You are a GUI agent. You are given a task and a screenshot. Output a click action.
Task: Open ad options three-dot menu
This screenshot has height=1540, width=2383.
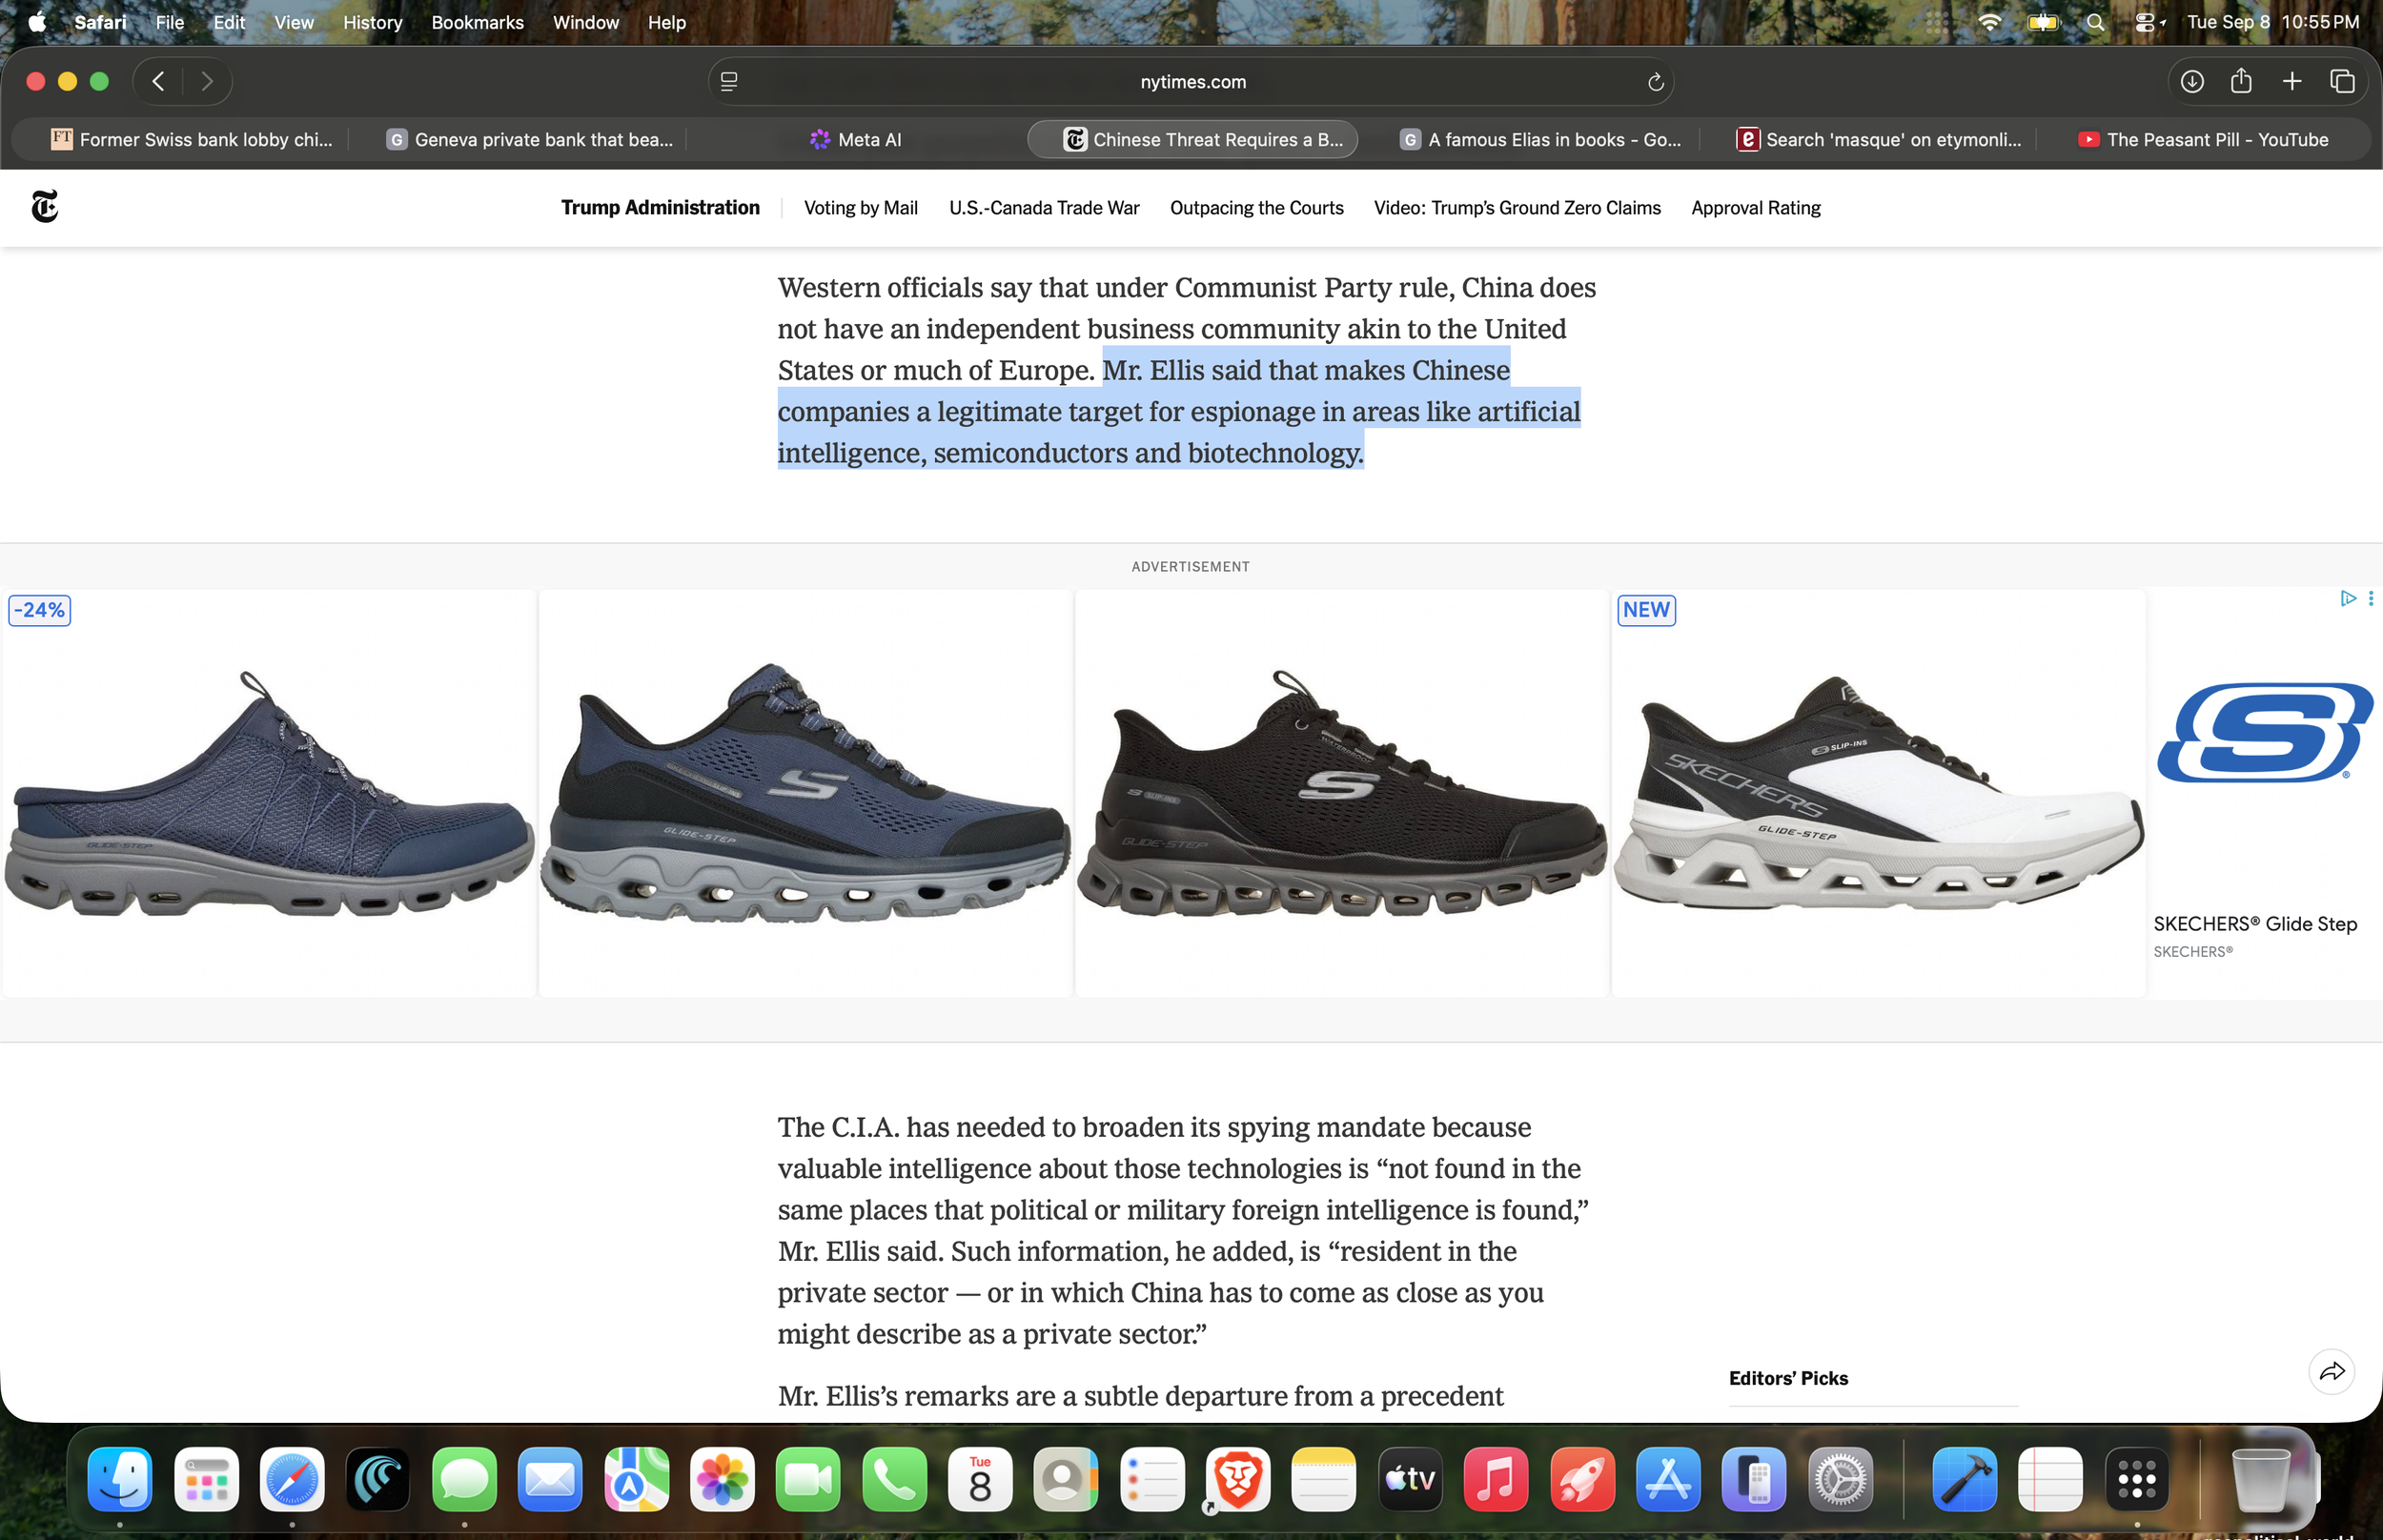(2370, 598)
